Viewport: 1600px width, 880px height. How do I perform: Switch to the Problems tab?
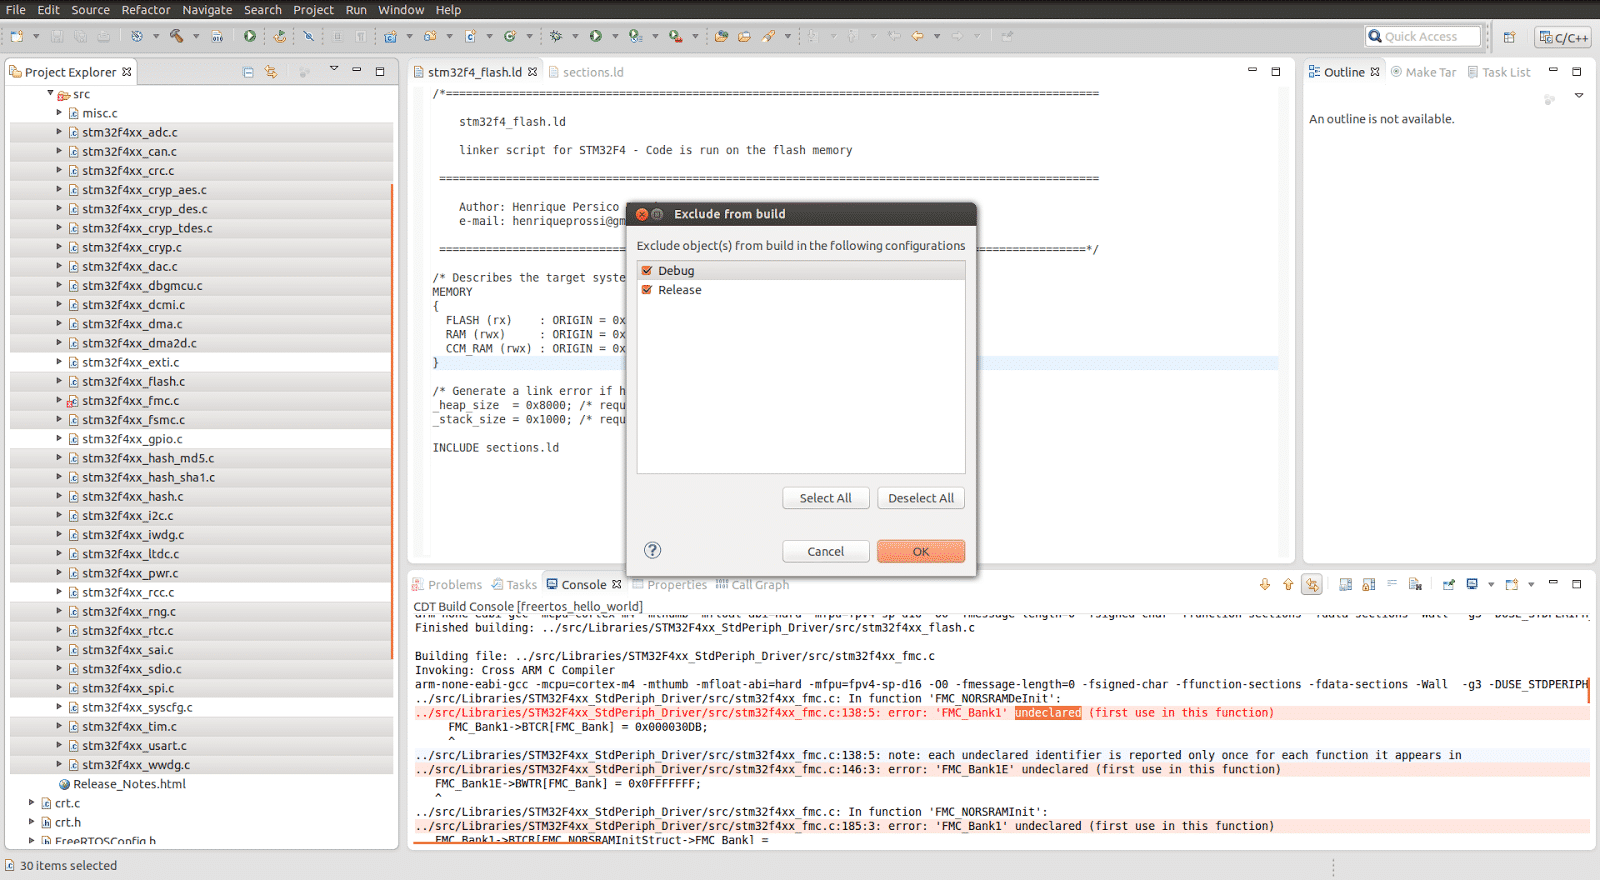[x=447, y=585]
